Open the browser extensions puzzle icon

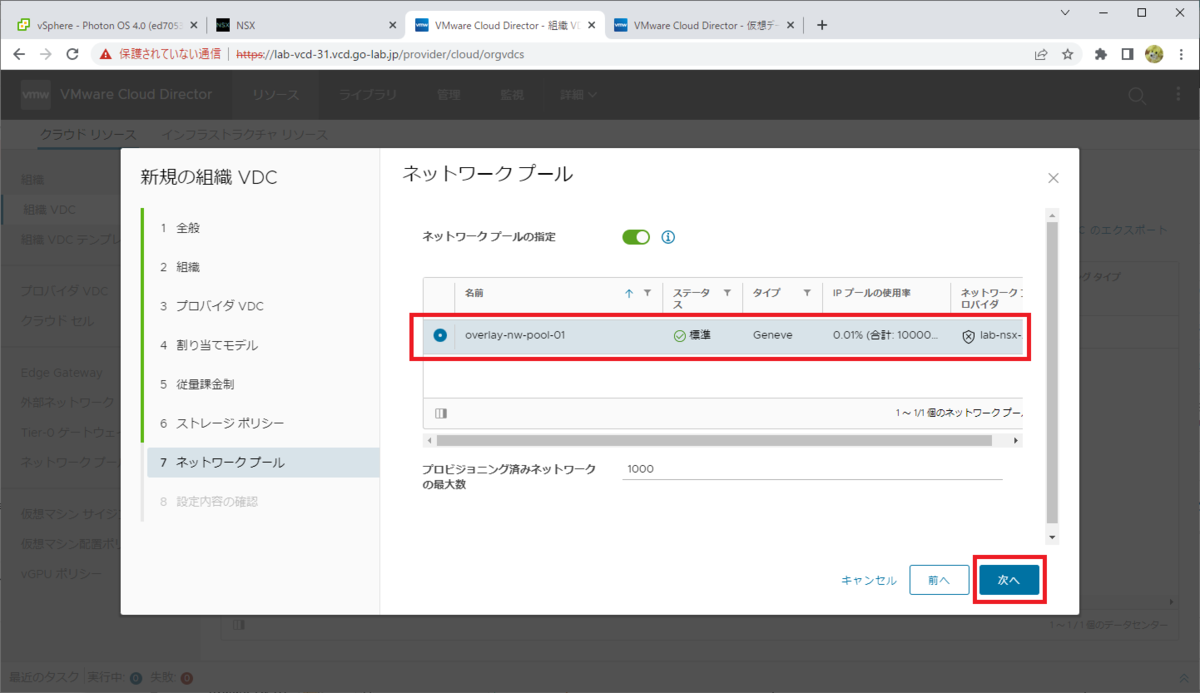(1101, 54)
